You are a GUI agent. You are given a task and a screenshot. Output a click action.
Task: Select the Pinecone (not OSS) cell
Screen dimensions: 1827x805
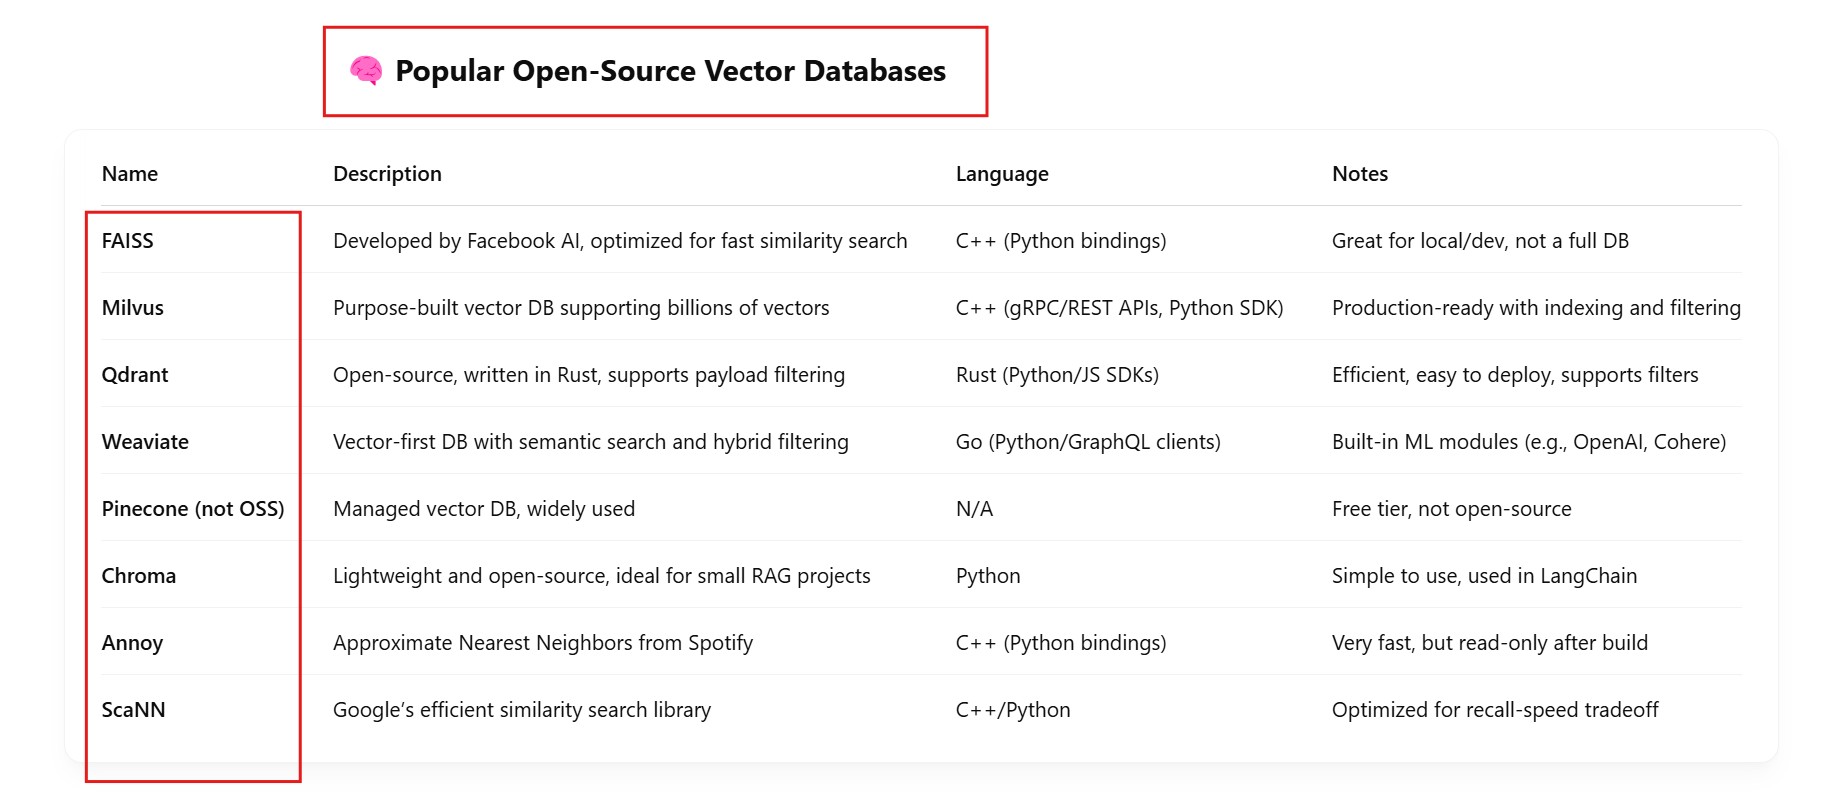(x=193, y=509)
